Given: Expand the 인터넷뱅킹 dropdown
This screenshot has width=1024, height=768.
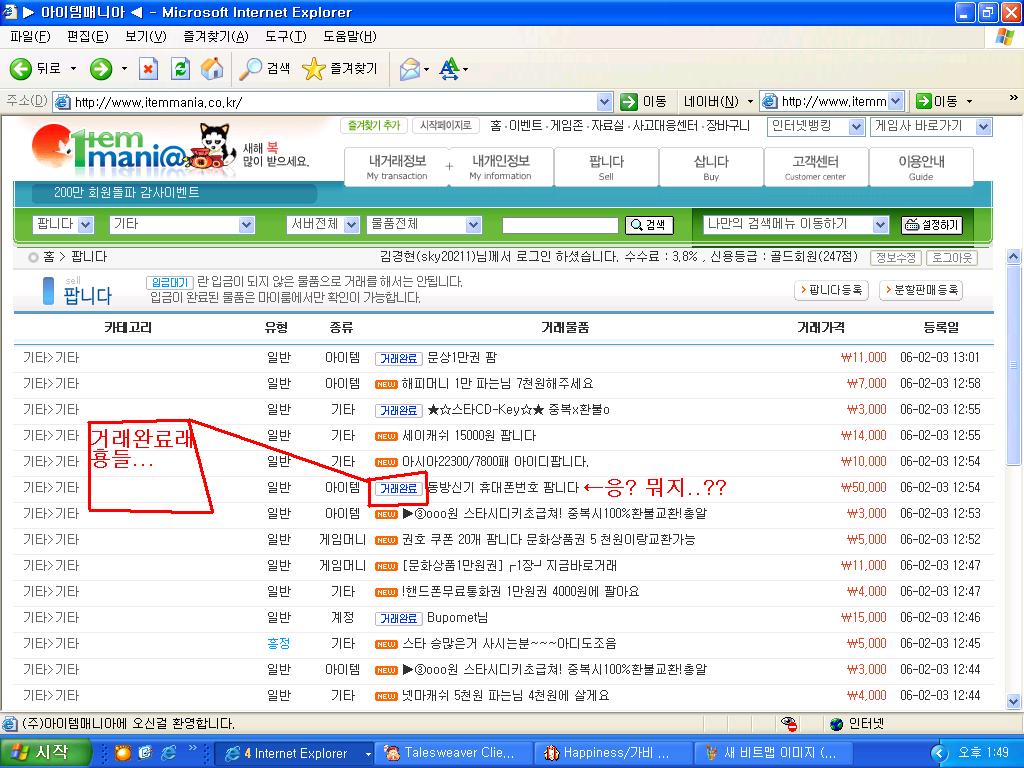Looking at the screenshot, I should [816, 127].
